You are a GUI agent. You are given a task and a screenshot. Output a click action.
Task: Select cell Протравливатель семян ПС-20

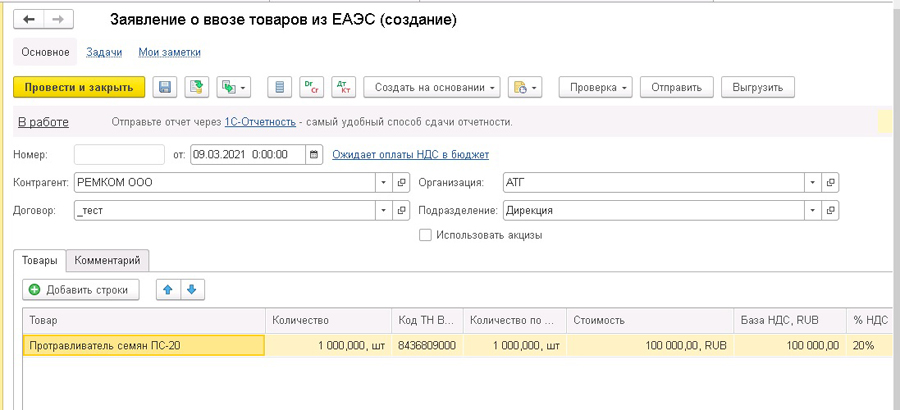[144, 346]
